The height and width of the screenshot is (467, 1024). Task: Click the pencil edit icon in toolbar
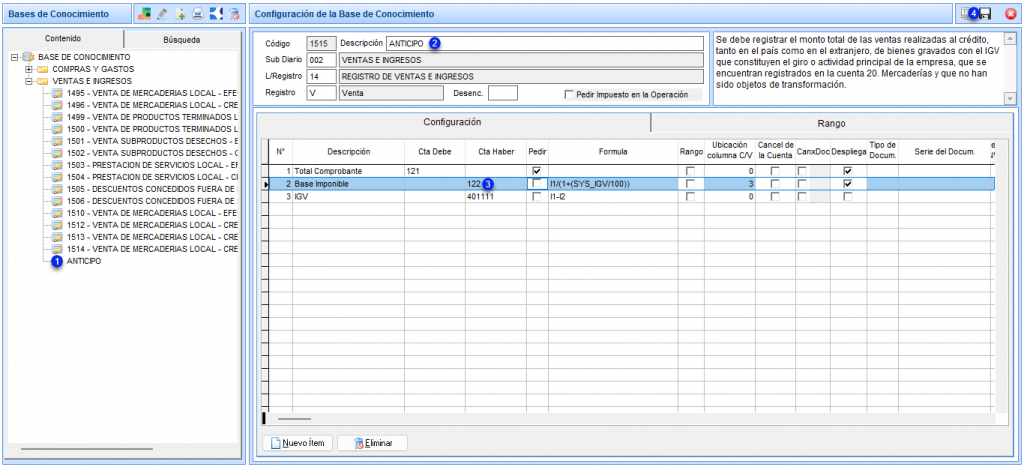162,13
